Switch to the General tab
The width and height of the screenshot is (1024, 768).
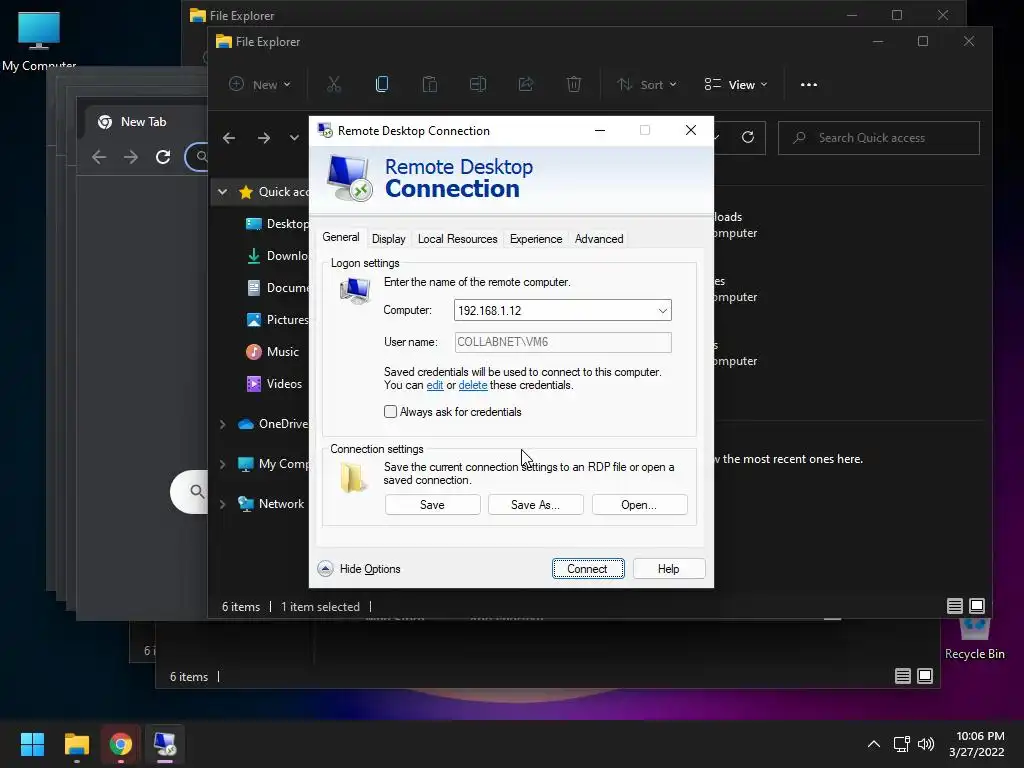point(341,237)
